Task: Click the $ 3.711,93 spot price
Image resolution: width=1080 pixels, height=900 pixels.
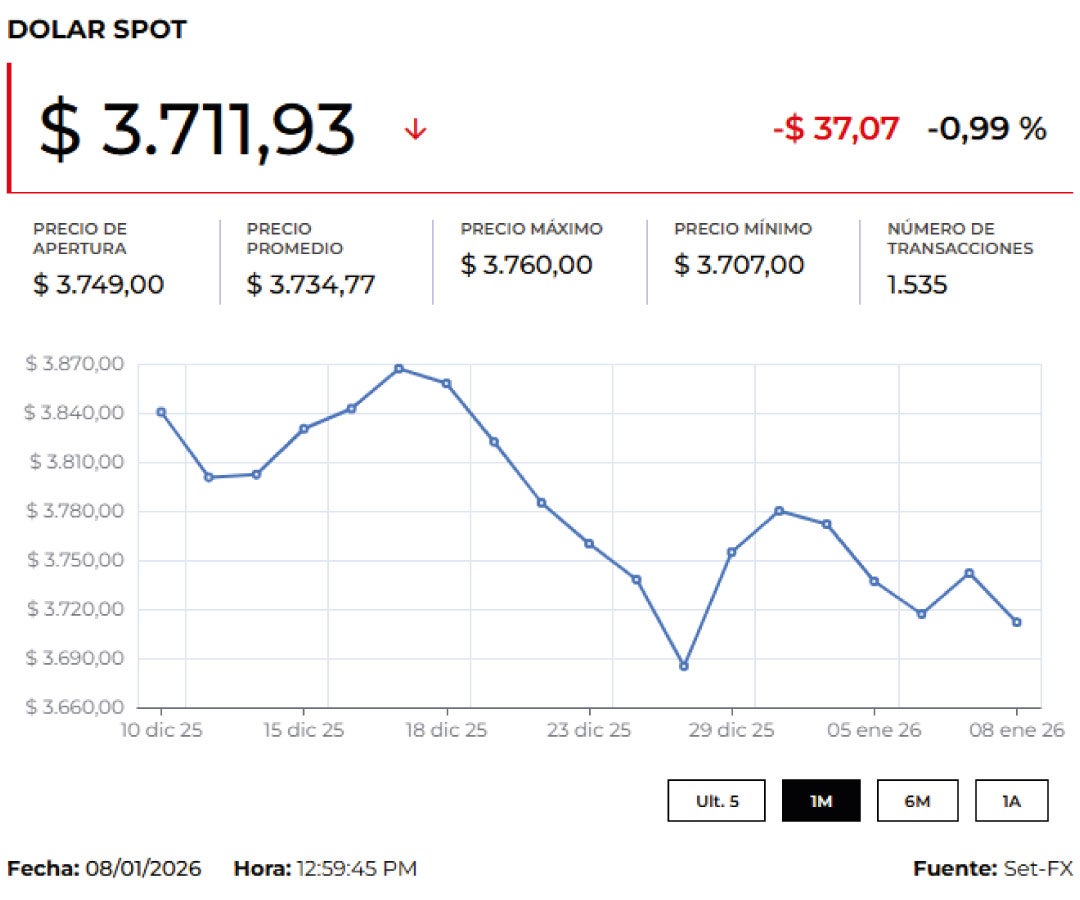Action: [x=197, y=130]
